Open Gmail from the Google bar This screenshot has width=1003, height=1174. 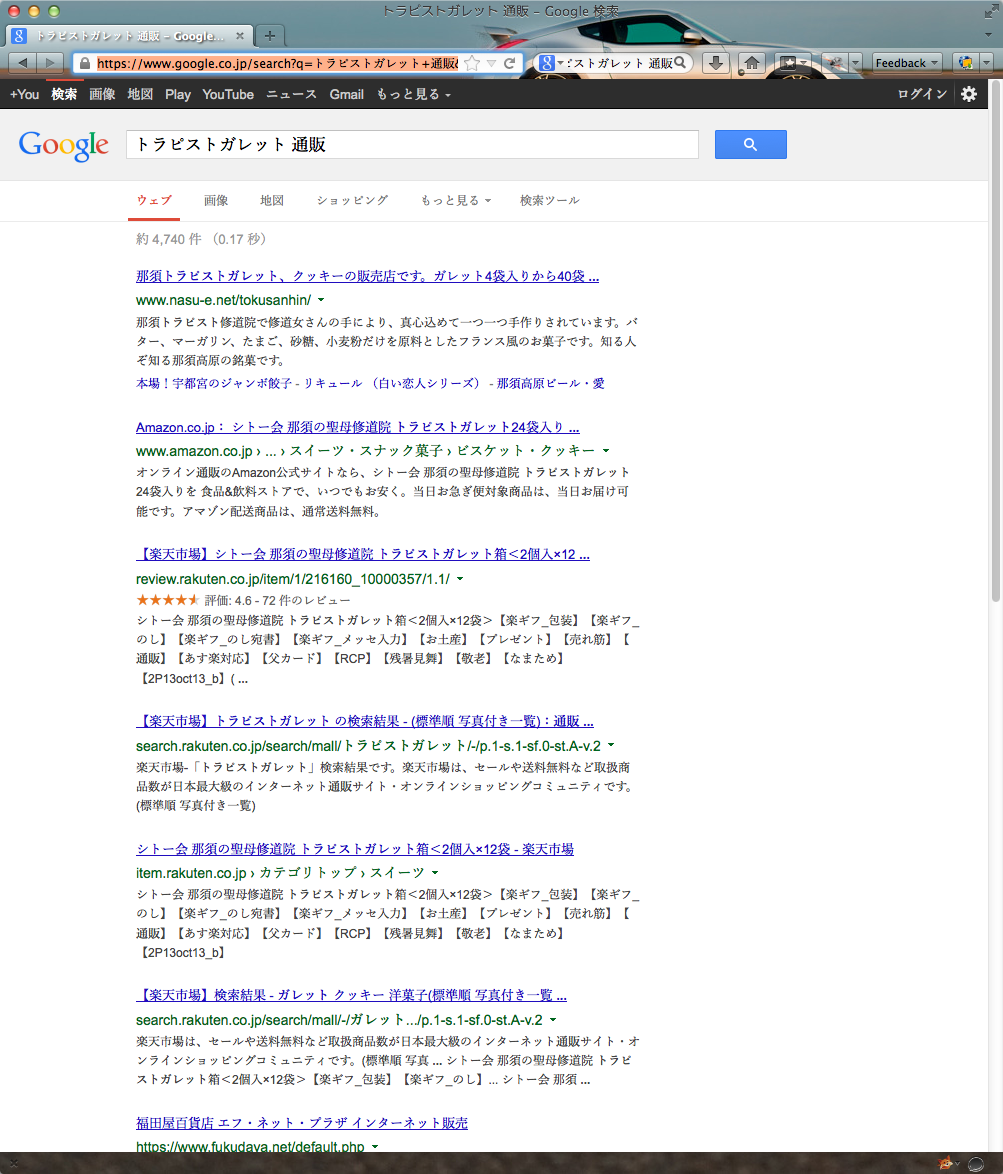point(347,94)
